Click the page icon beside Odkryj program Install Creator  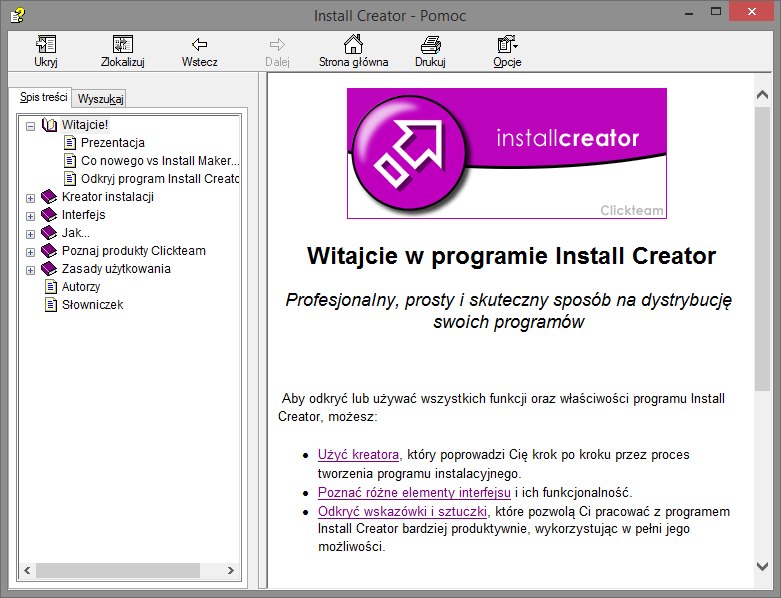click(x=70, y=179)
